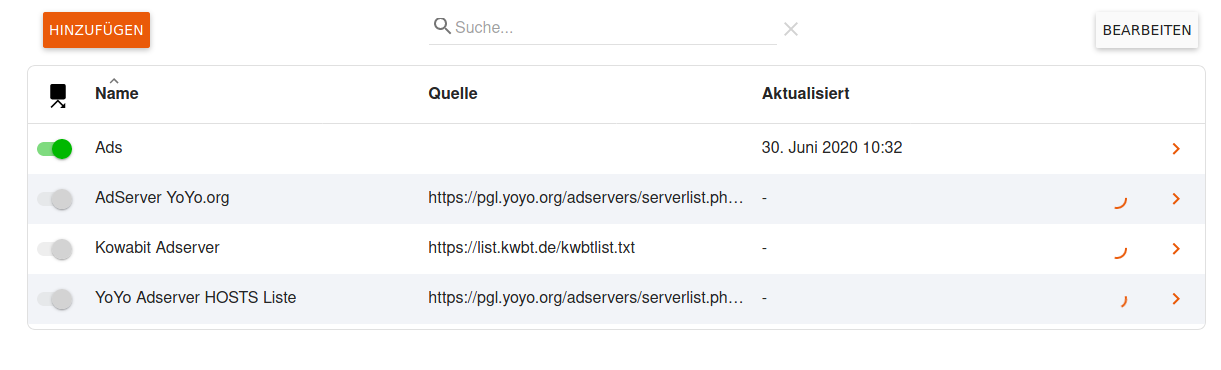This screenshot has height=370, width=1221.
Task: Click the loading spinner for AdServer YoYo.org
Action: pyautogui.click(x=1121, y=201)
